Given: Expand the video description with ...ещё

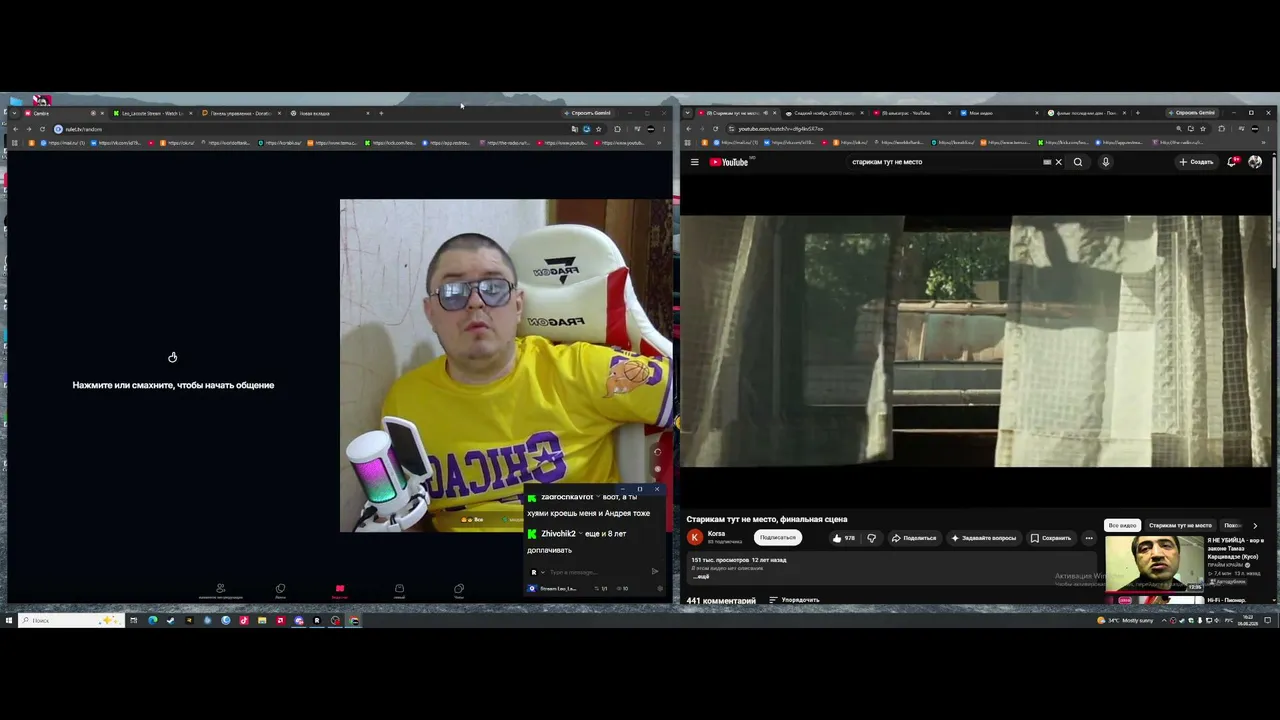Looking at the screenshot, I should [x=702, y=577].
